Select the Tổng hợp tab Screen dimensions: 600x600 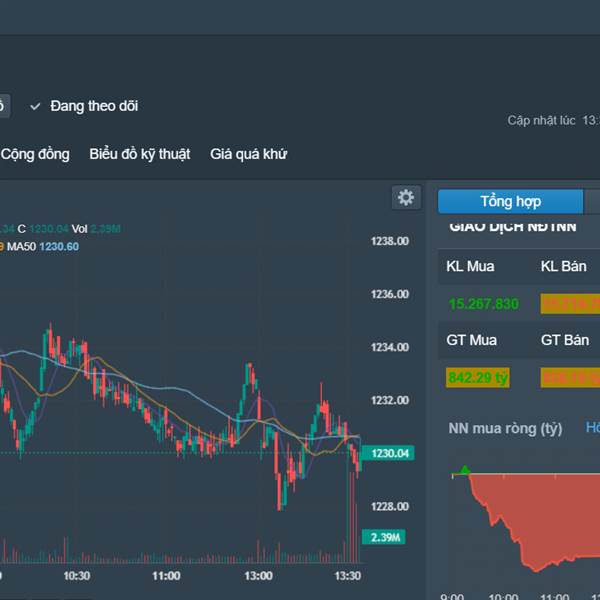click(x=510, y=201)
